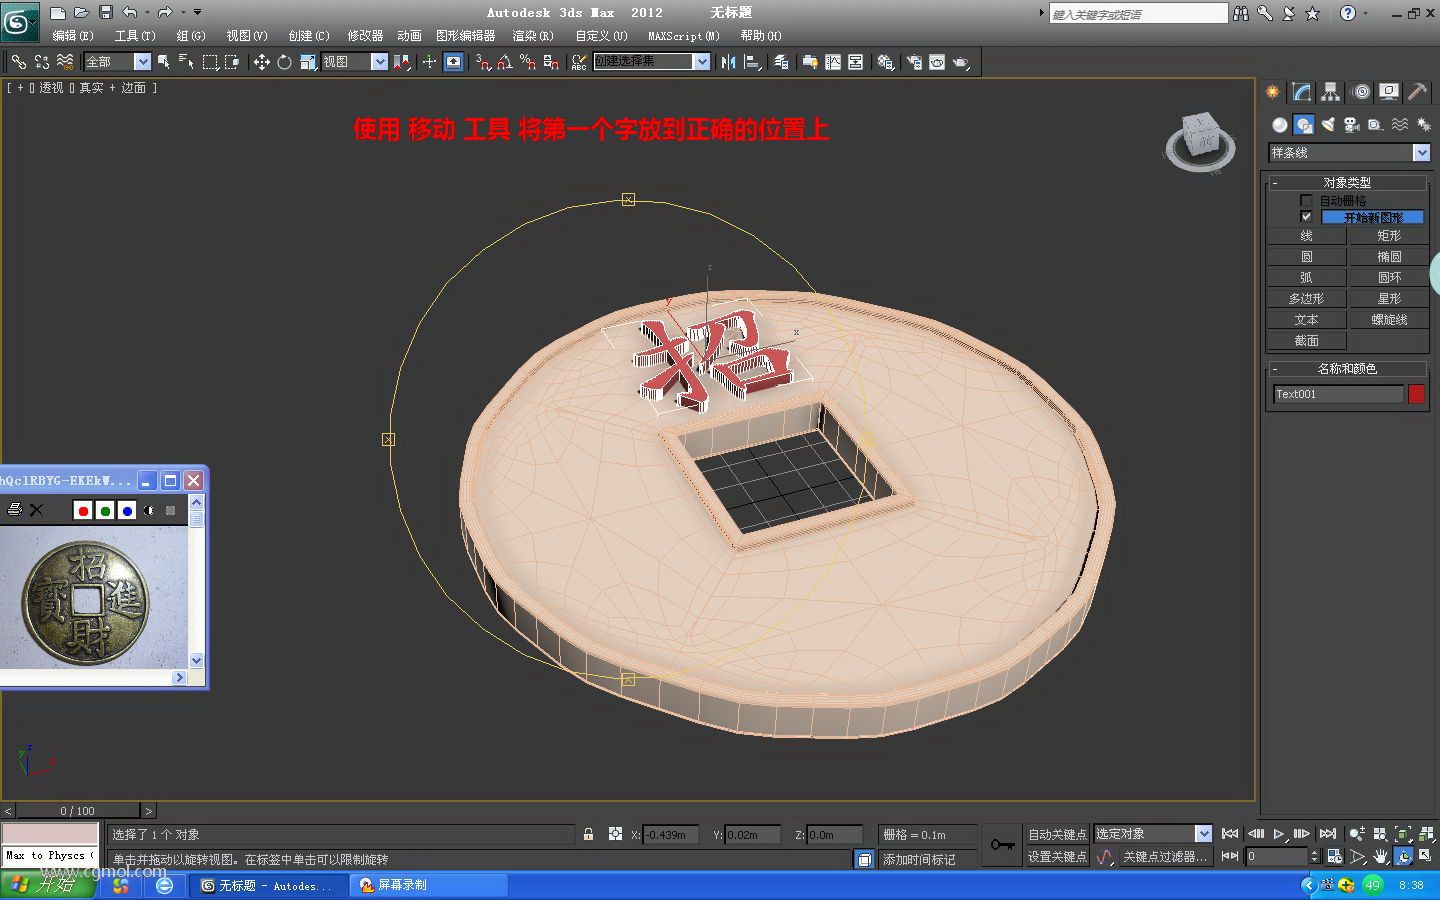This screenshot has height=900, width=1440.
Task: Select the Rotate tool in main toolbar
Action: point(284,62)
